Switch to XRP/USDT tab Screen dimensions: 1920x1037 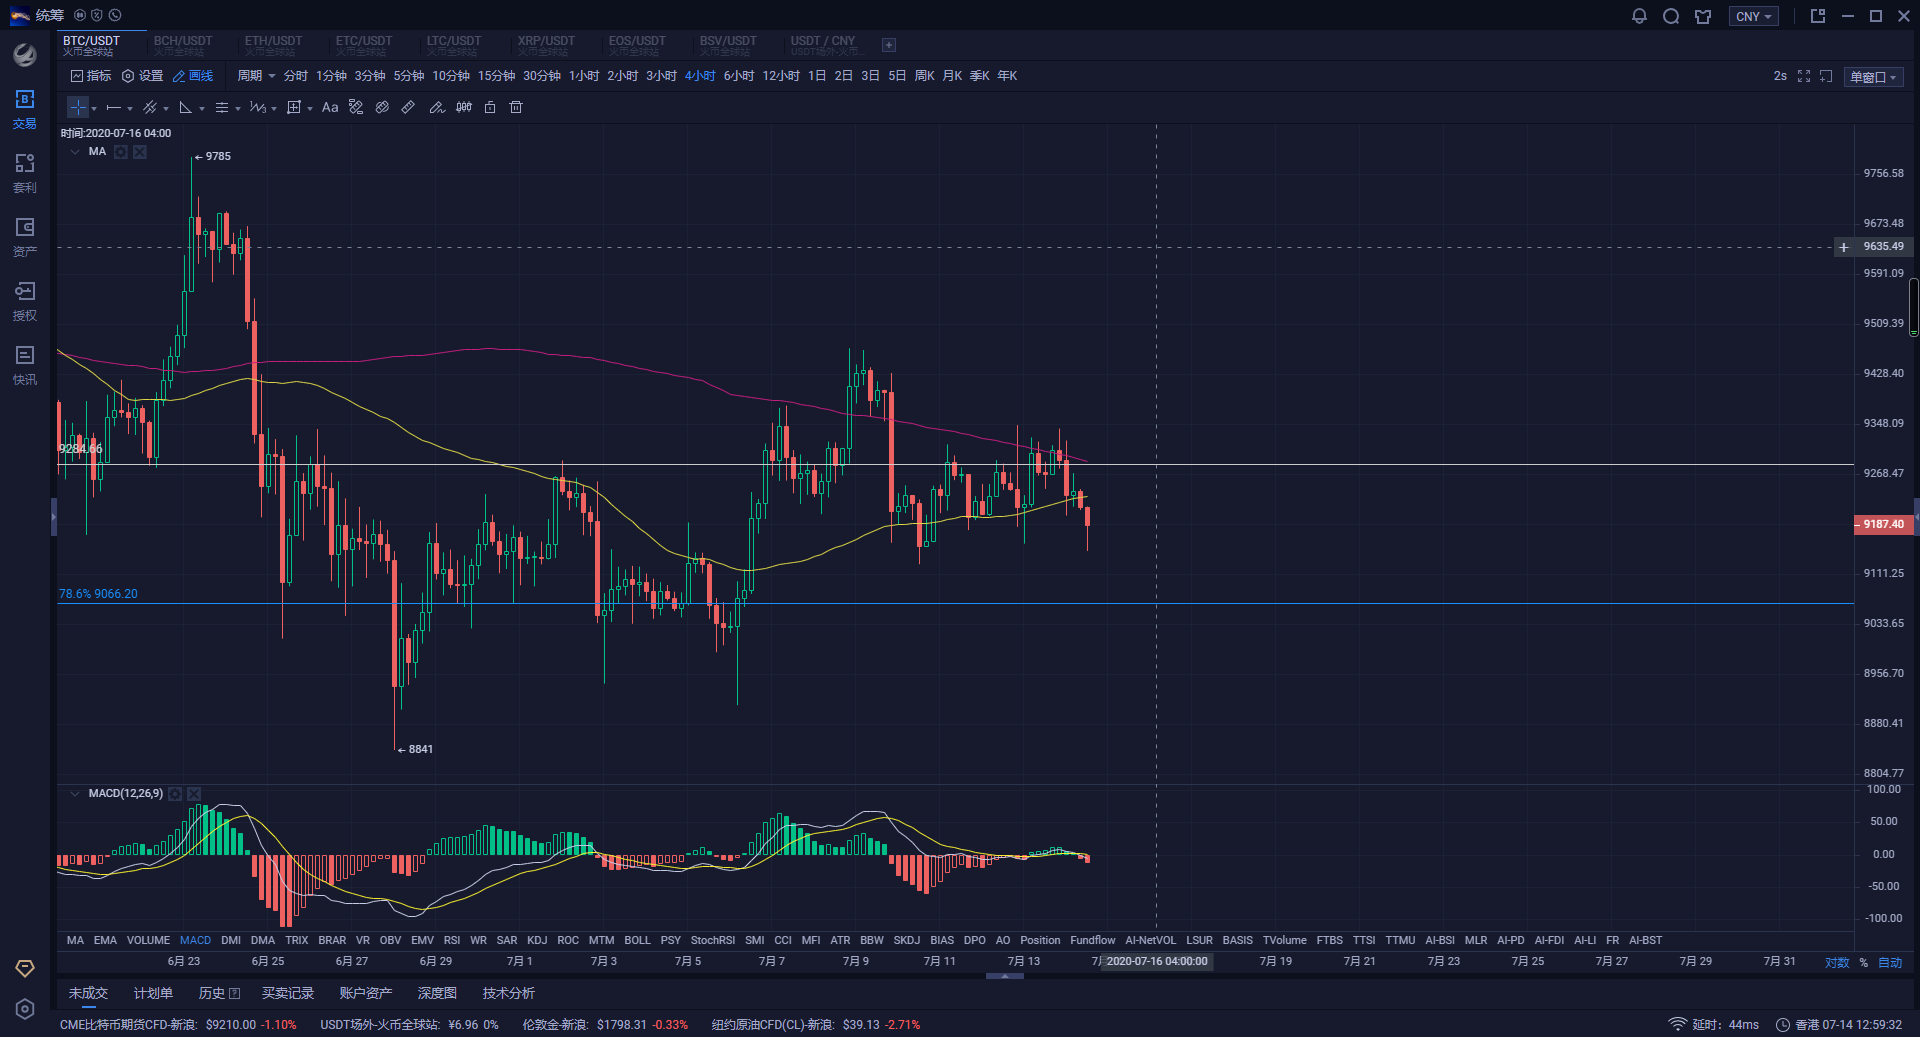pos(546,45)
